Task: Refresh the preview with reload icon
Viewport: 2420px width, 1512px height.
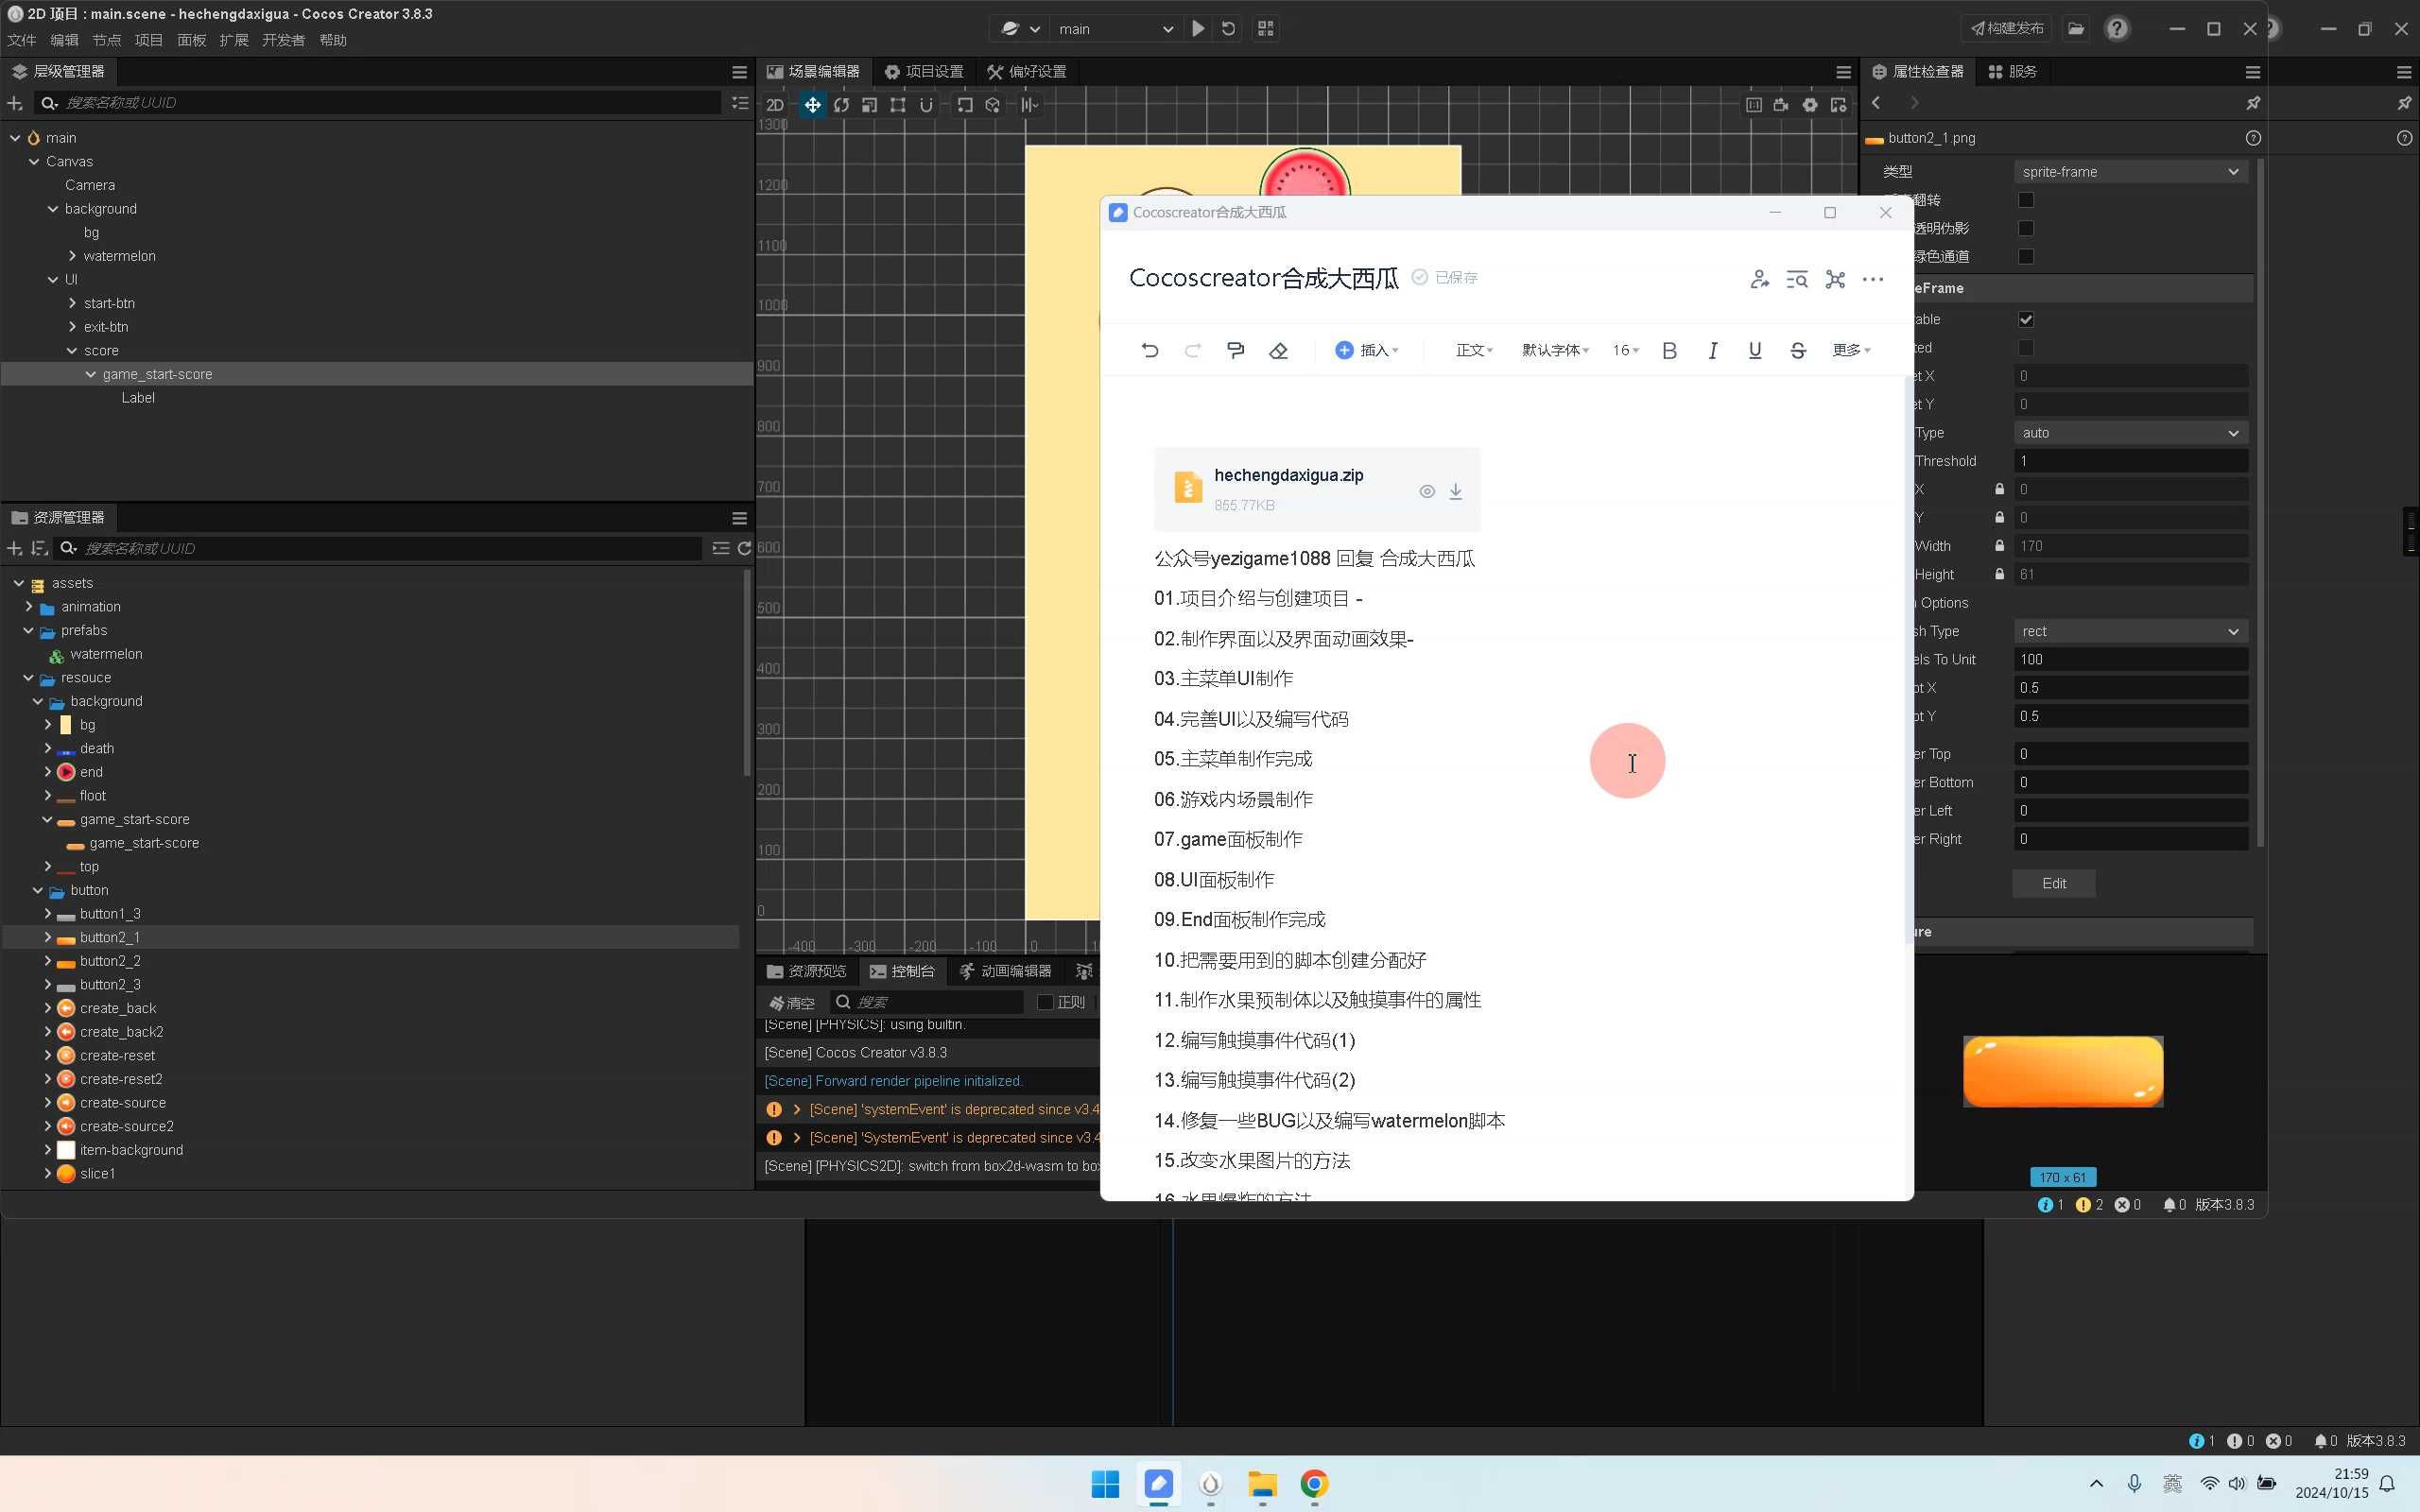Action: coord(1229,29)
